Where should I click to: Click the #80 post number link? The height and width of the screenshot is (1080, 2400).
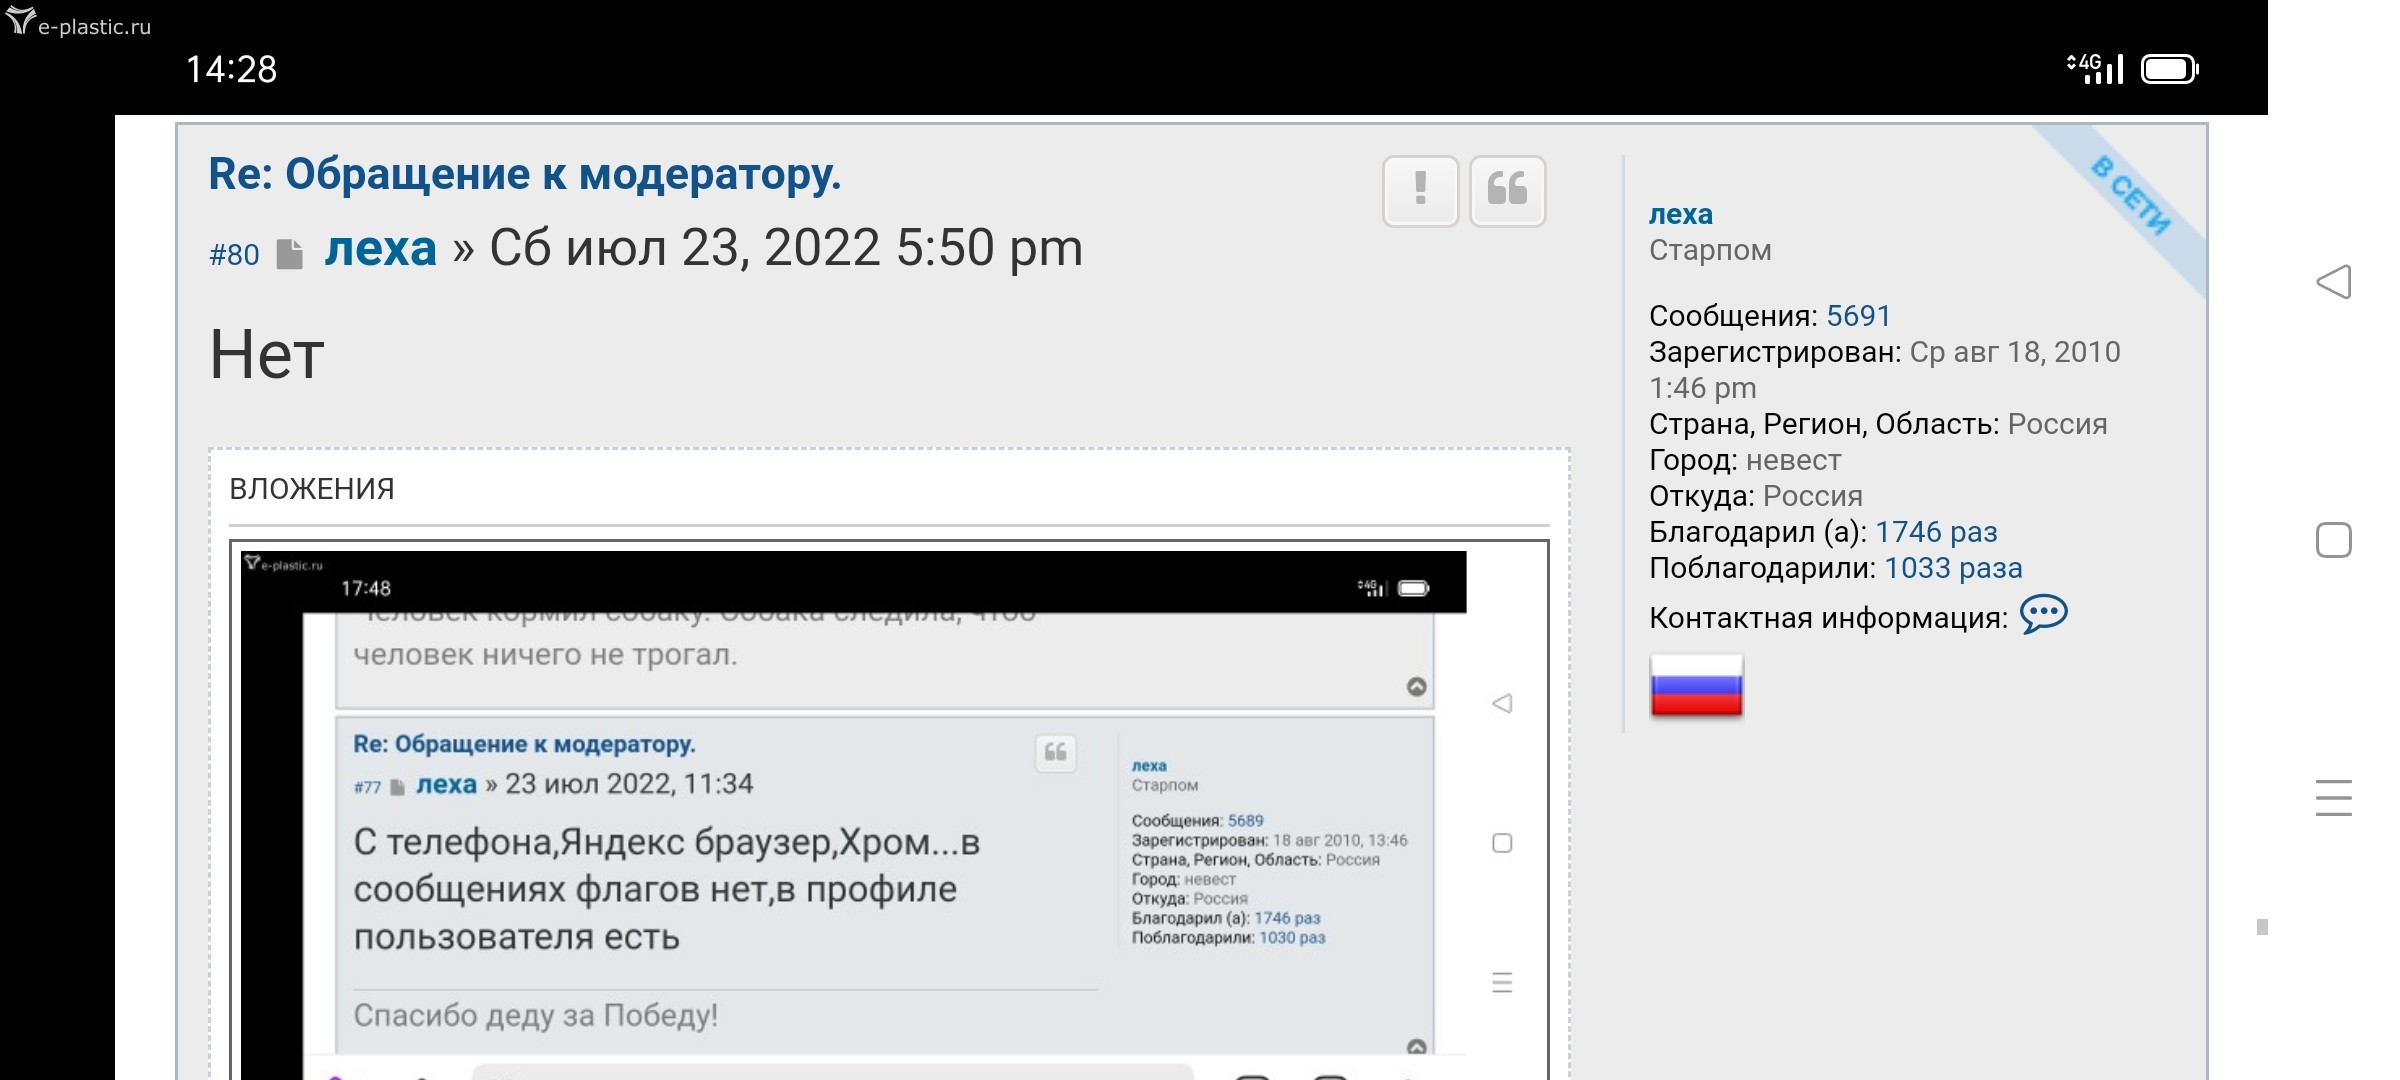(x=234, y=255)
